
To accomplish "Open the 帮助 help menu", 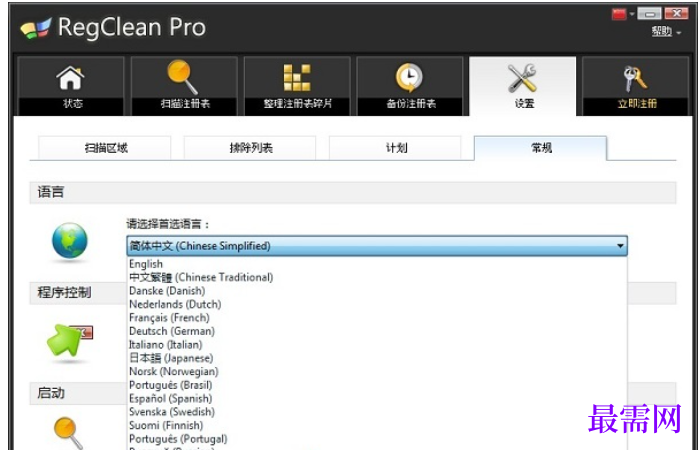I will point(666,31).
